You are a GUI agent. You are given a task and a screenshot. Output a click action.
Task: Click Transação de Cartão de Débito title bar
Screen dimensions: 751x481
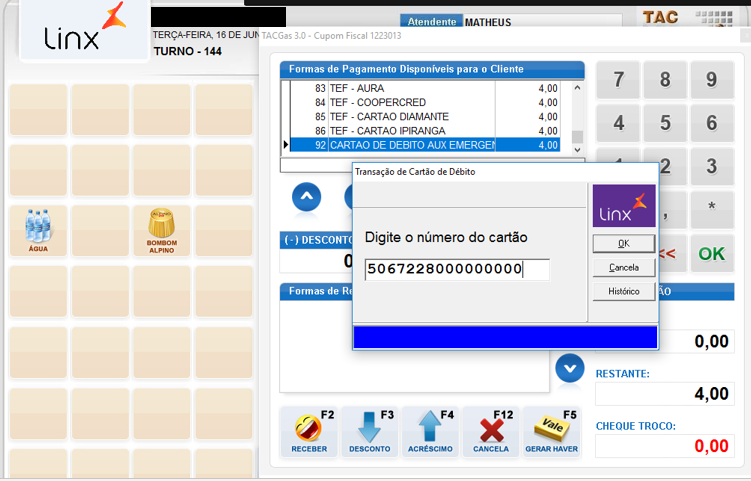[x=505, y=172]
